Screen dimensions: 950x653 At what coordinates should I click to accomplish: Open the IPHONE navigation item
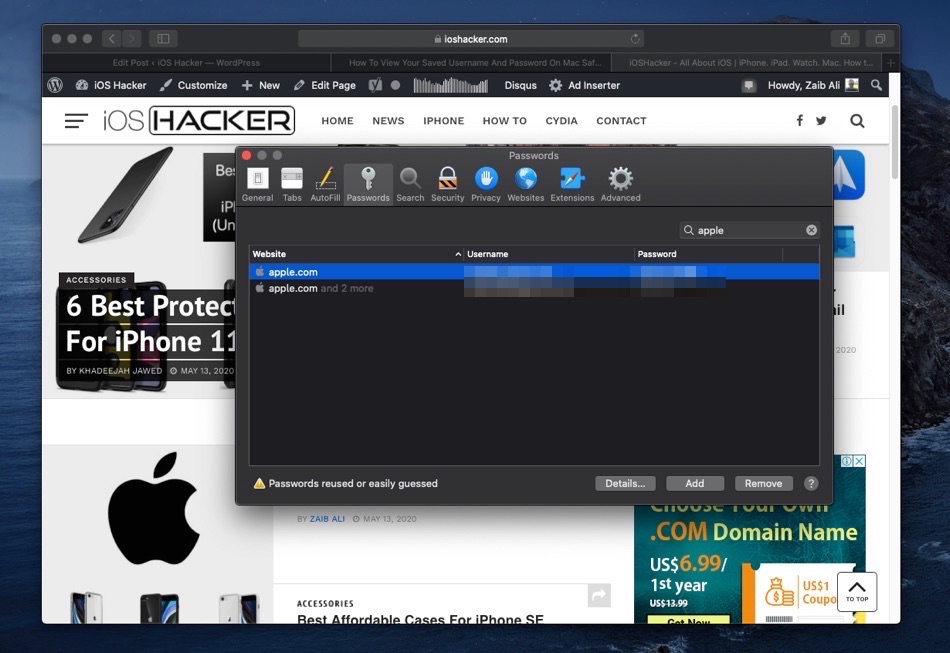coord(443,121)
